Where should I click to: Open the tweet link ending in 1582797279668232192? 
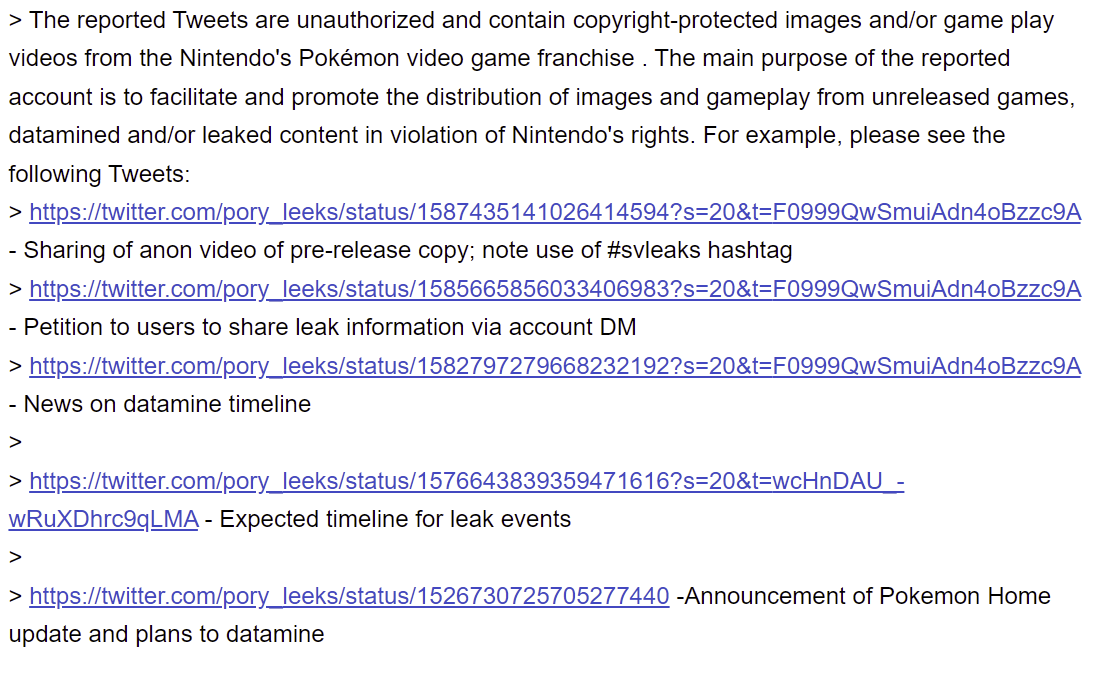(x=555, y=366)
